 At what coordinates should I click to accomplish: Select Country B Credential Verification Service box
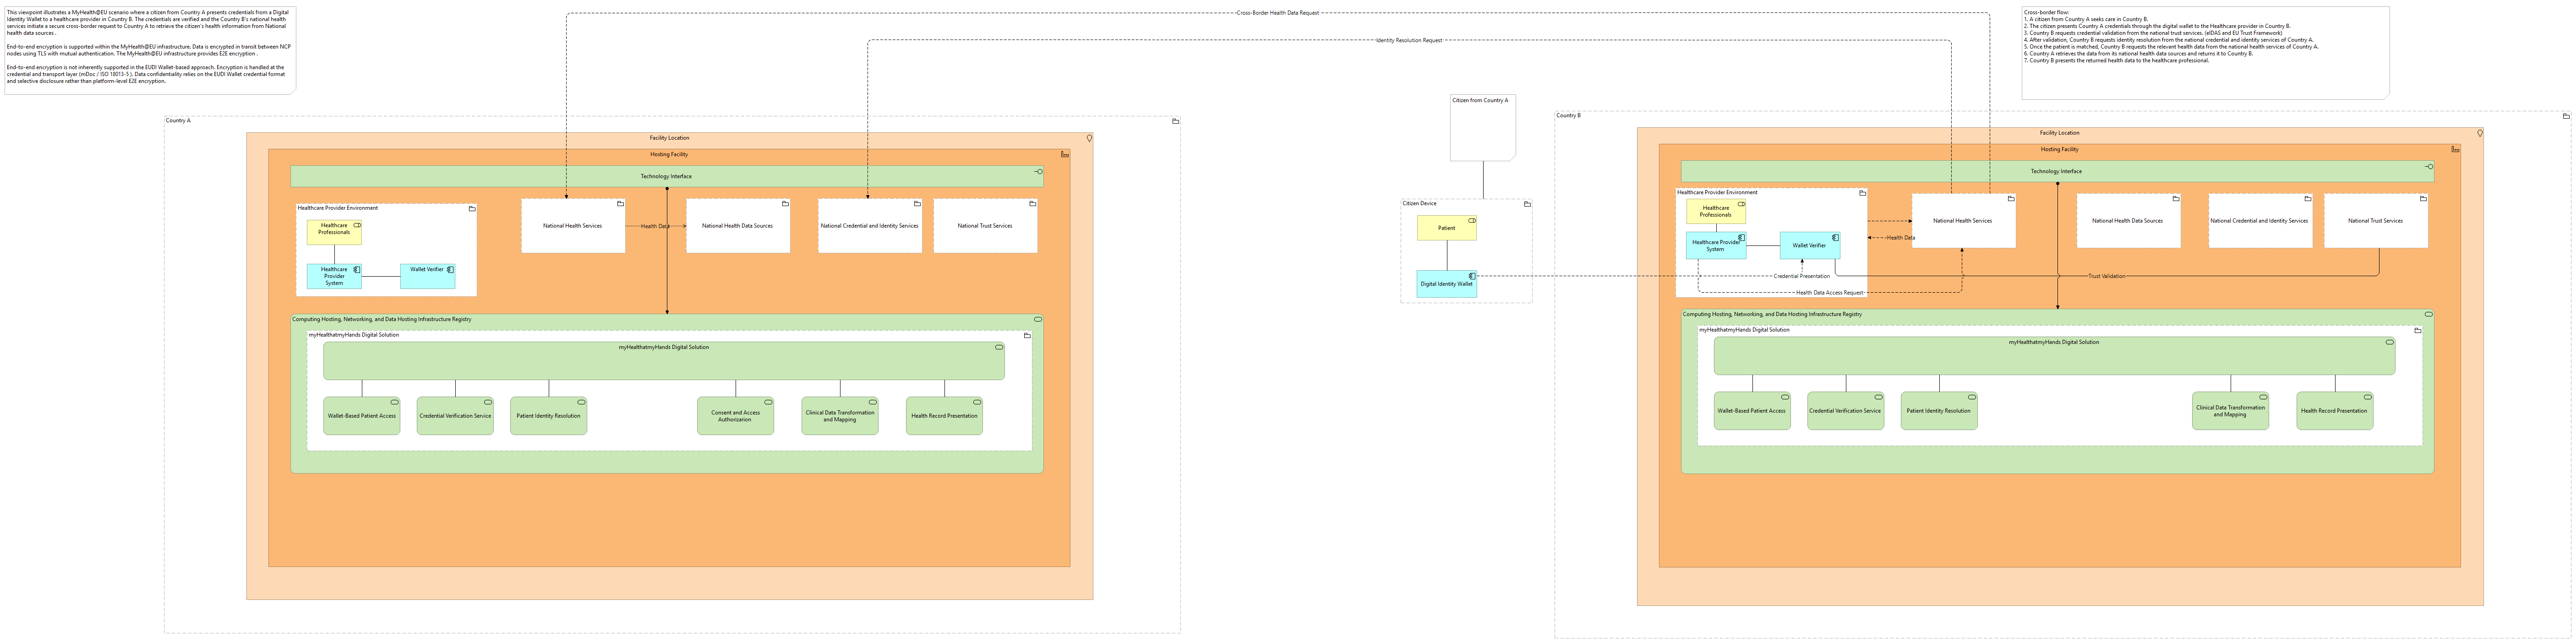(1845, 411)
